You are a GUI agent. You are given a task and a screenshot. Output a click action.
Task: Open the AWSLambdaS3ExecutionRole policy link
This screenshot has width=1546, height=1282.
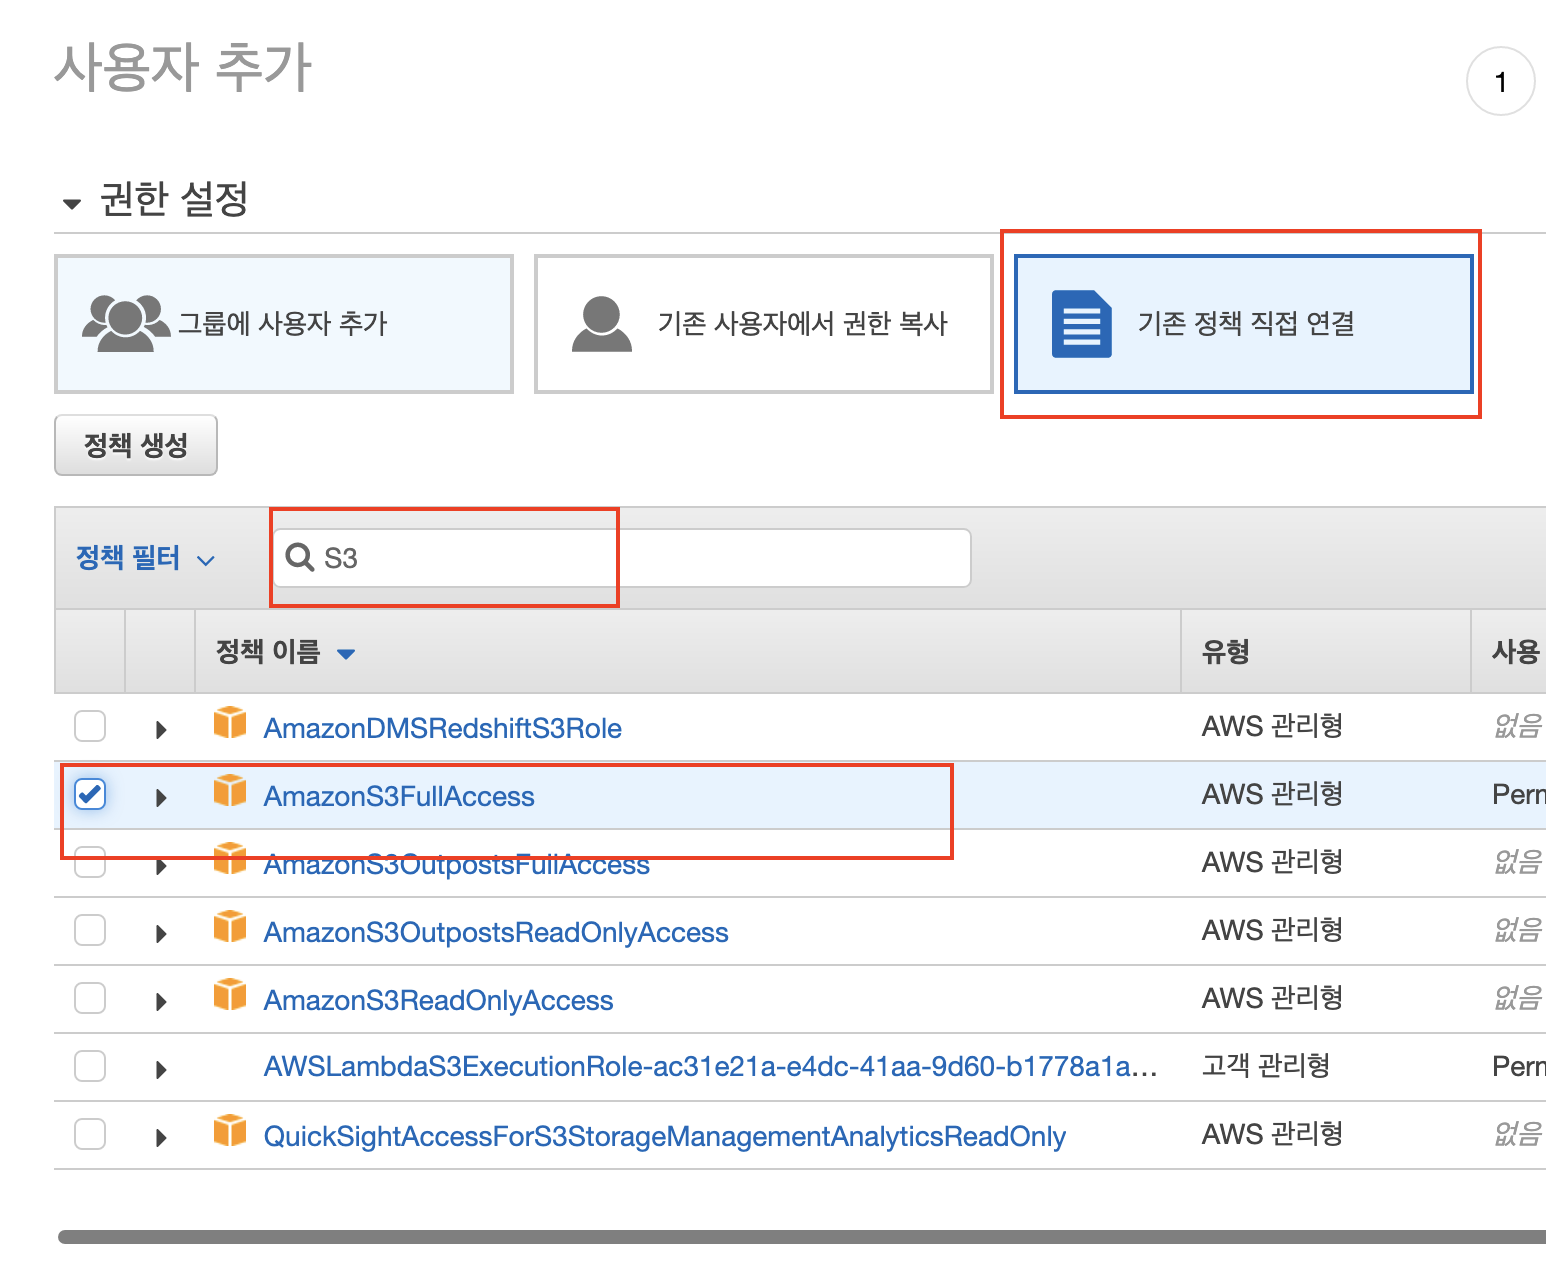pos(710,1066)
